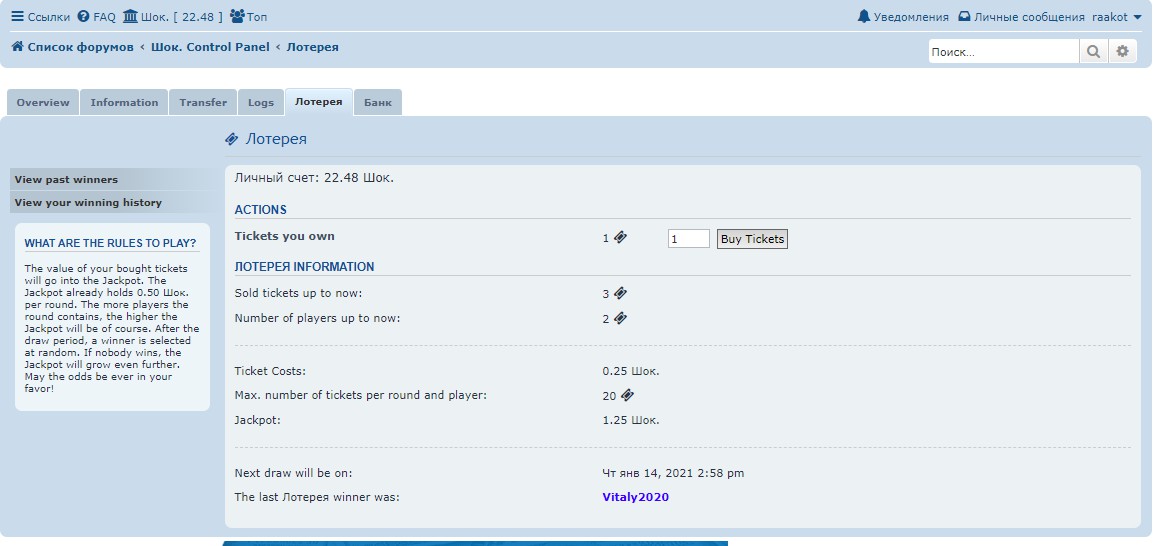Click the home icon by Список форумов
Viewport: 1155px width, 546px height.
17,47
